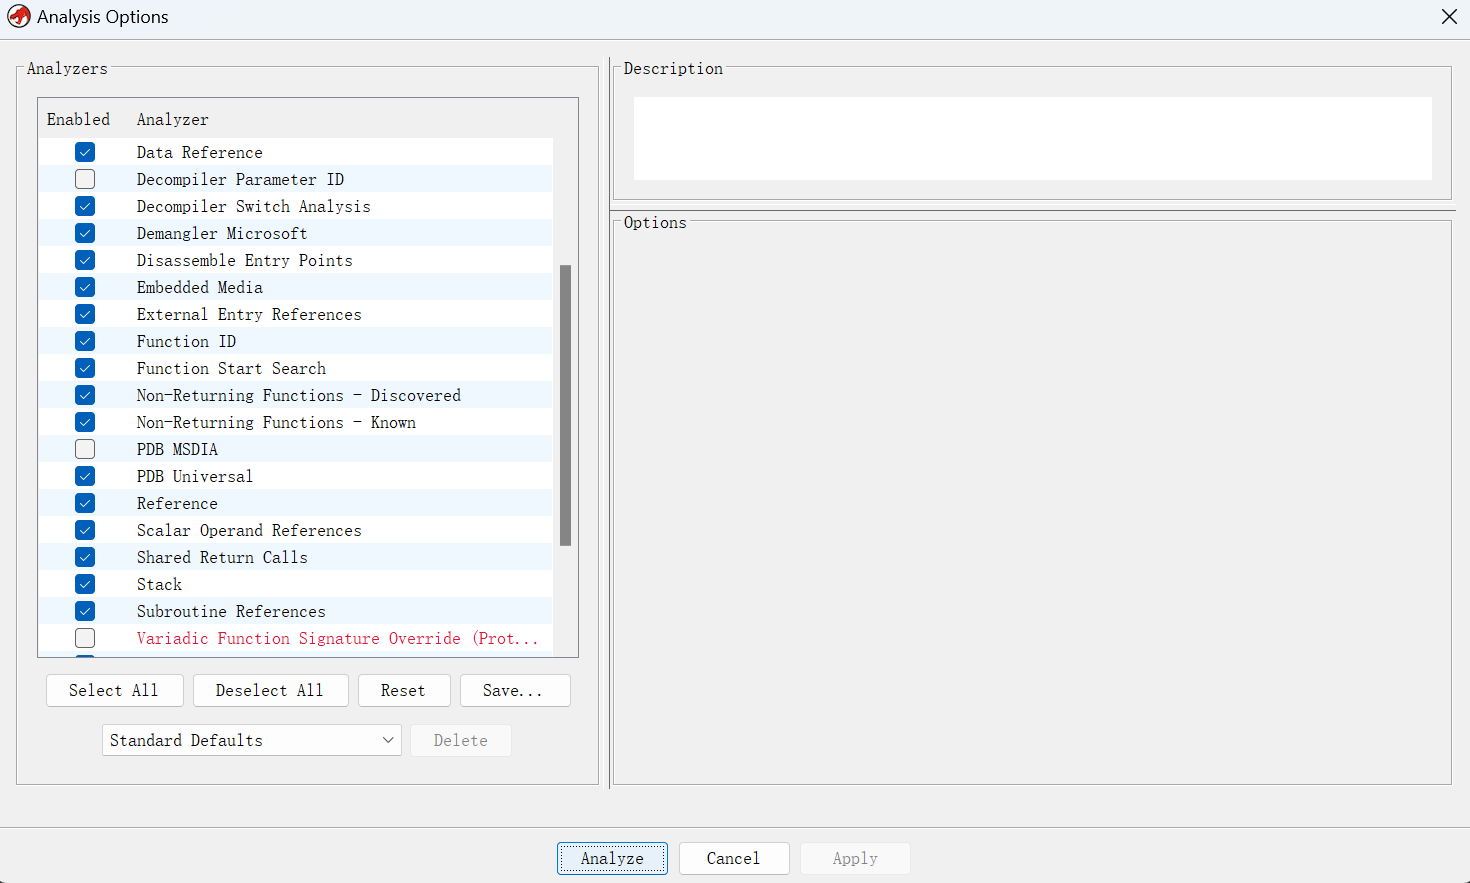
Task: Select Subroutine References row text
Action: [x=231, y=611]
